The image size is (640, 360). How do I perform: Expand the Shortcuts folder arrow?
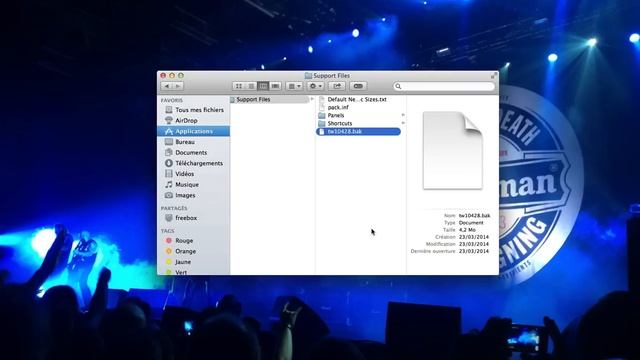coord(403,123)
